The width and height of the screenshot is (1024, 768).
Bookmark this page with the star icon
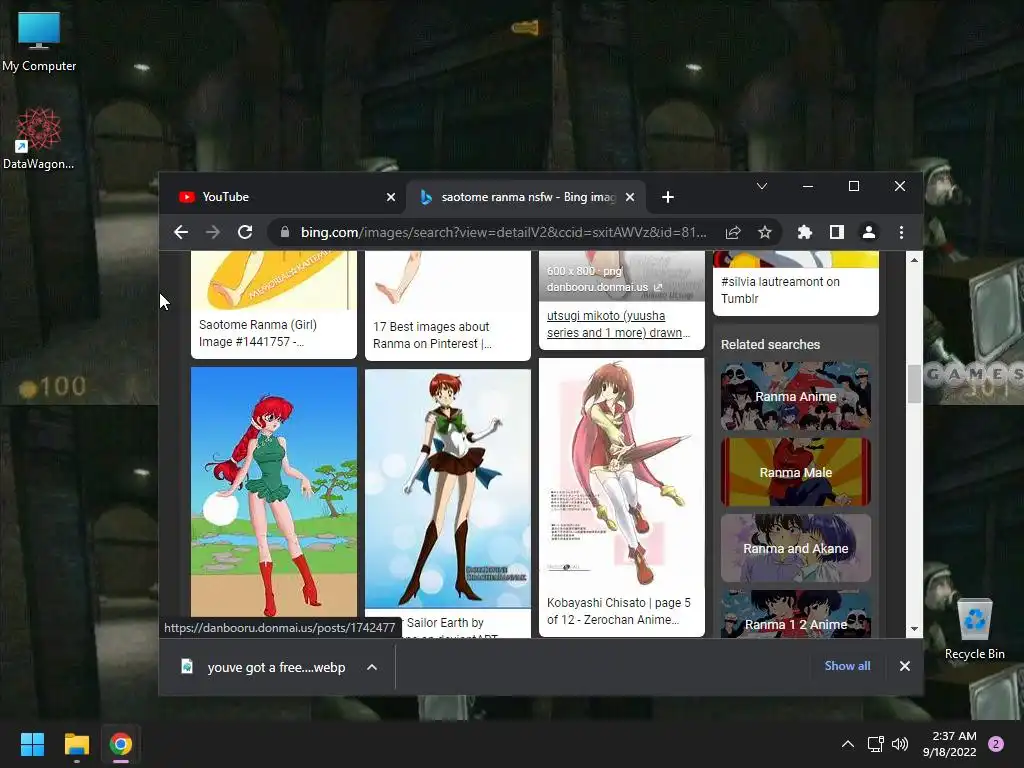tap(765, 232)
